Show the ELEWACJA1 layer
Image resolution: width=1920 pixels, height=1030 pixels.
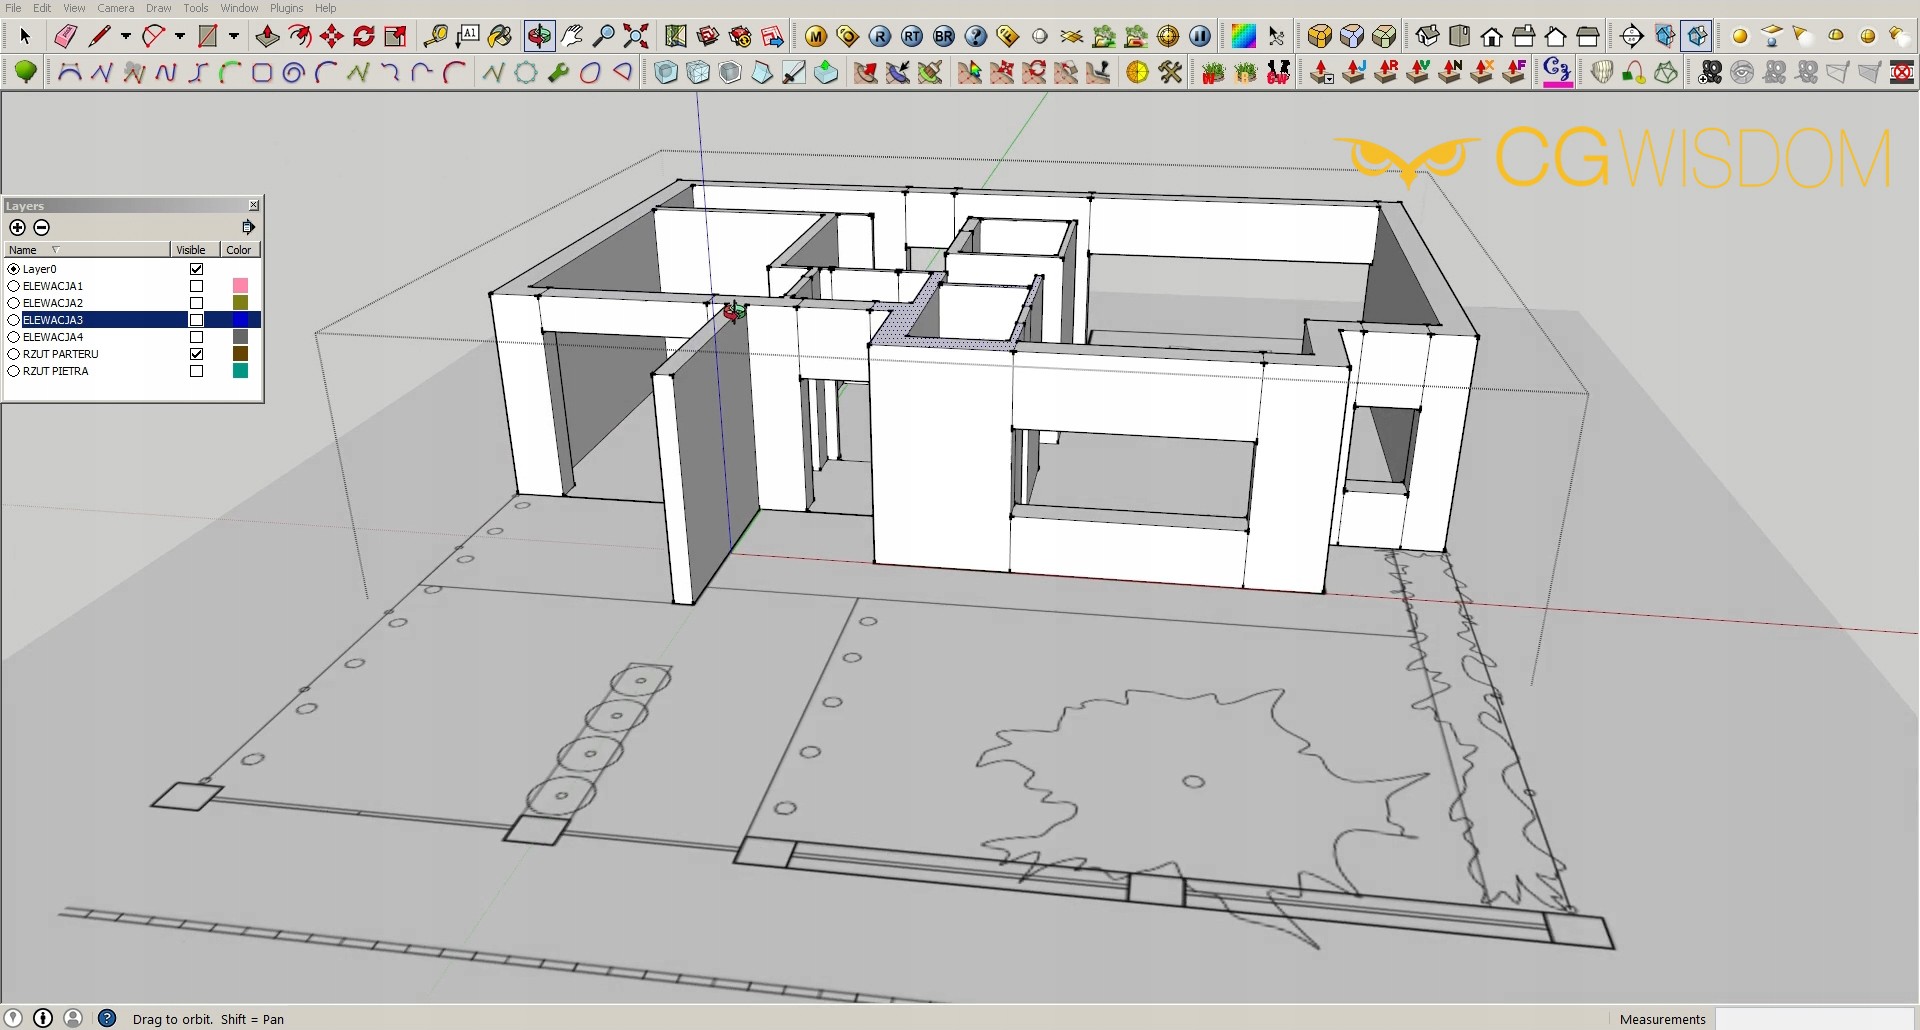pos(197,286)
